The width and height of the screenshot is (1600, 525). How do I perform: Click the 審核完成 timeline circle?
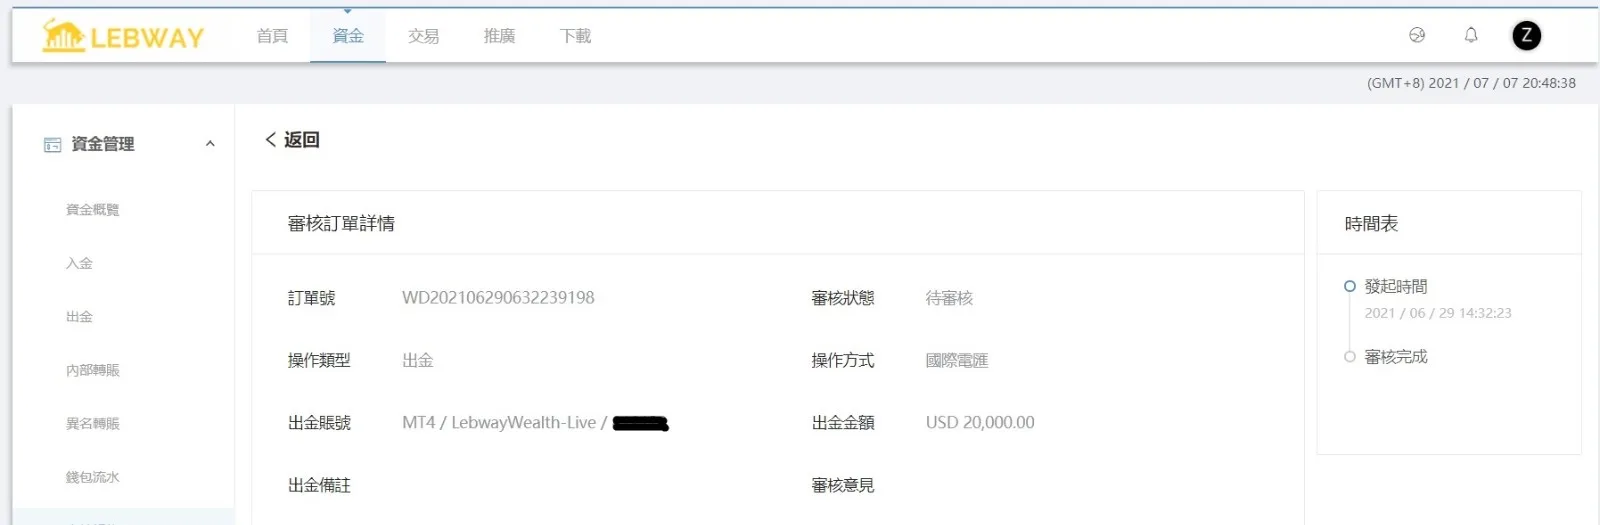tap(1350, 357)
